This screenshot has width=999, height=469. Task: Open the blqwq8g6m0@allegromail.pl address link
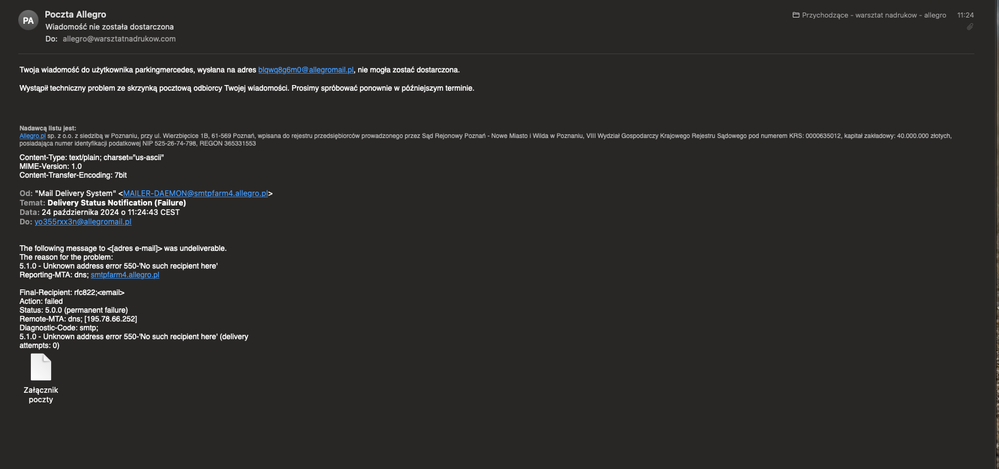[306, 69]
